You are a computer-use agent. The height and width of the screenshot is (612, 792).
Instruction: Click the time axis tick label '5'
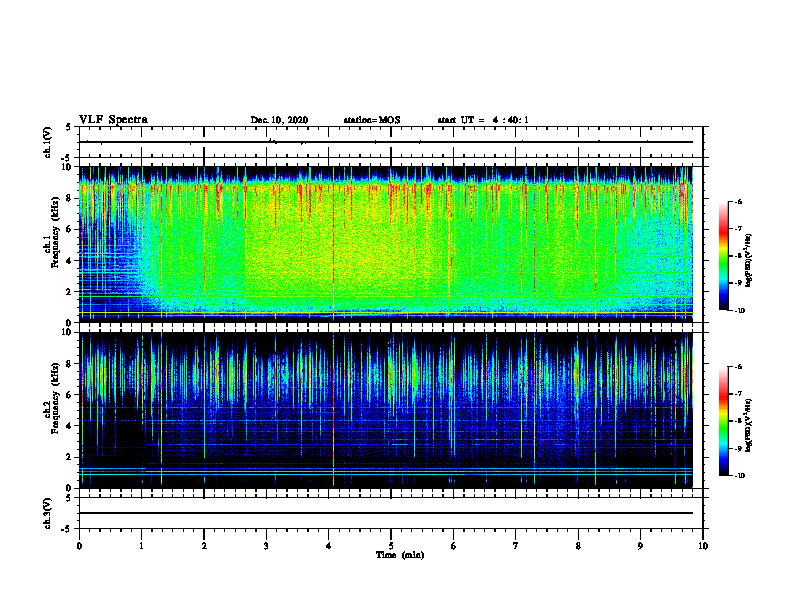click(391, 546)
